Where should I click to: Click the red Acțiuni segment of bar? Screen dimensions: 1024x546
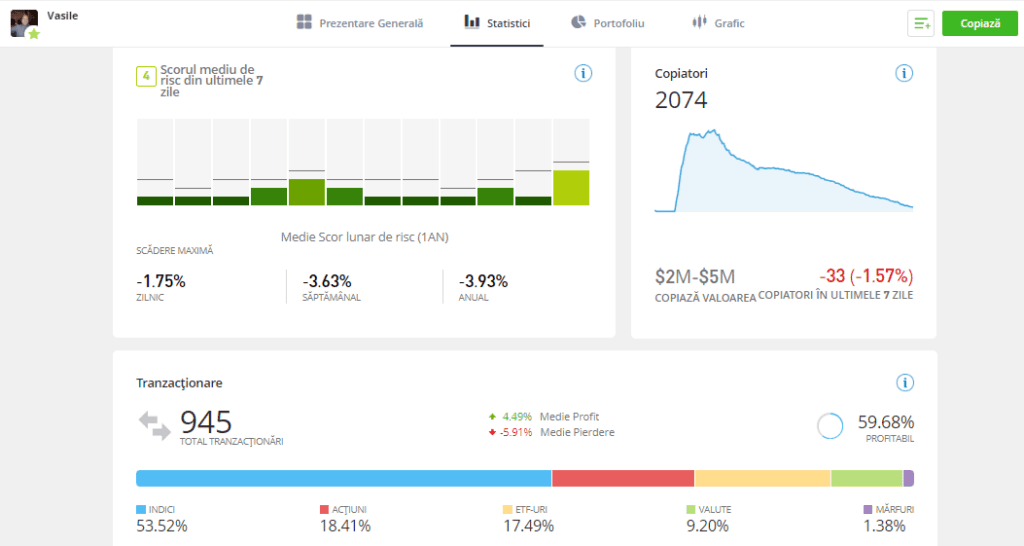coord(622,478)
